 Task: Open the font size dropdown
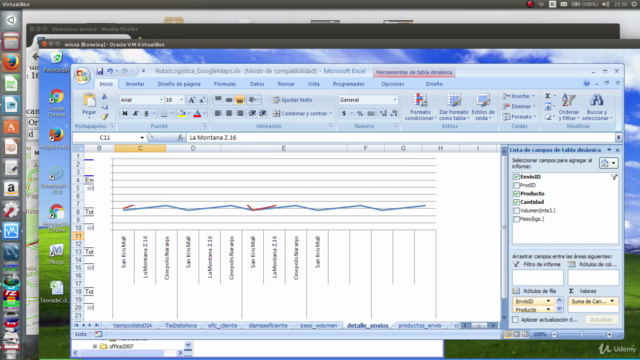pyautogui.click(x=181, y=100)
